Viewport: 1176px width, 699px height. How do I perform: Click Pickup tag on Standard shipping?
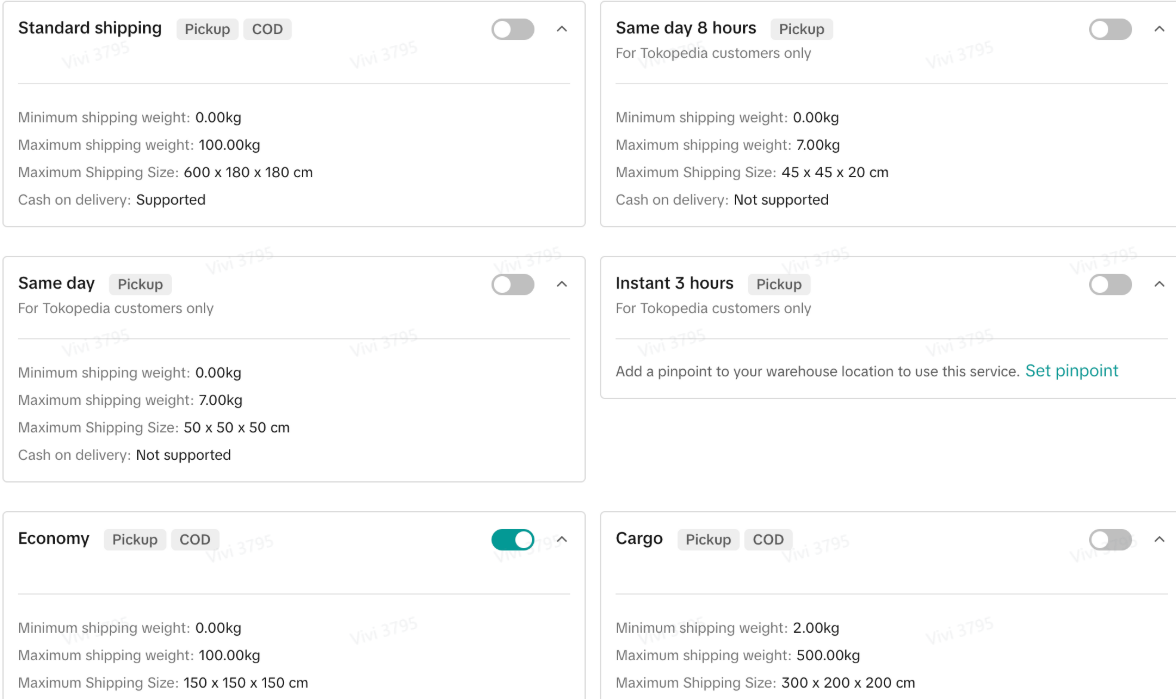tap(207, 29)
